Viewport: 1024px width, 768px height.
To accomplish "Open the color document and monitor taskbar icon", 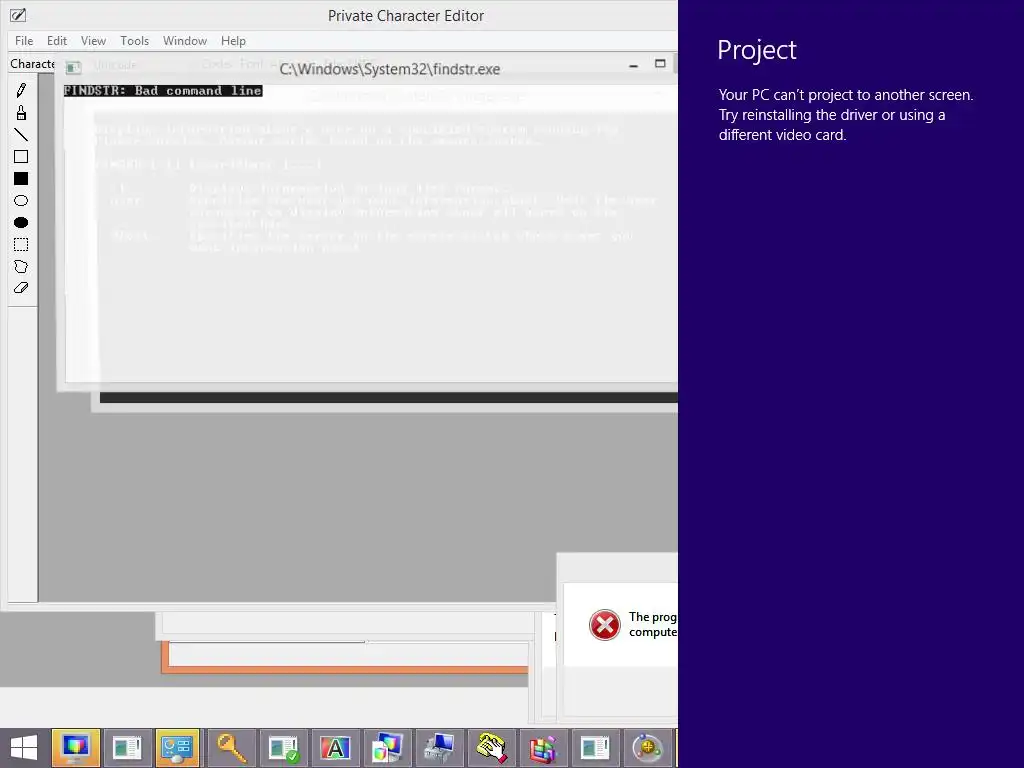I will click(387, 748).
